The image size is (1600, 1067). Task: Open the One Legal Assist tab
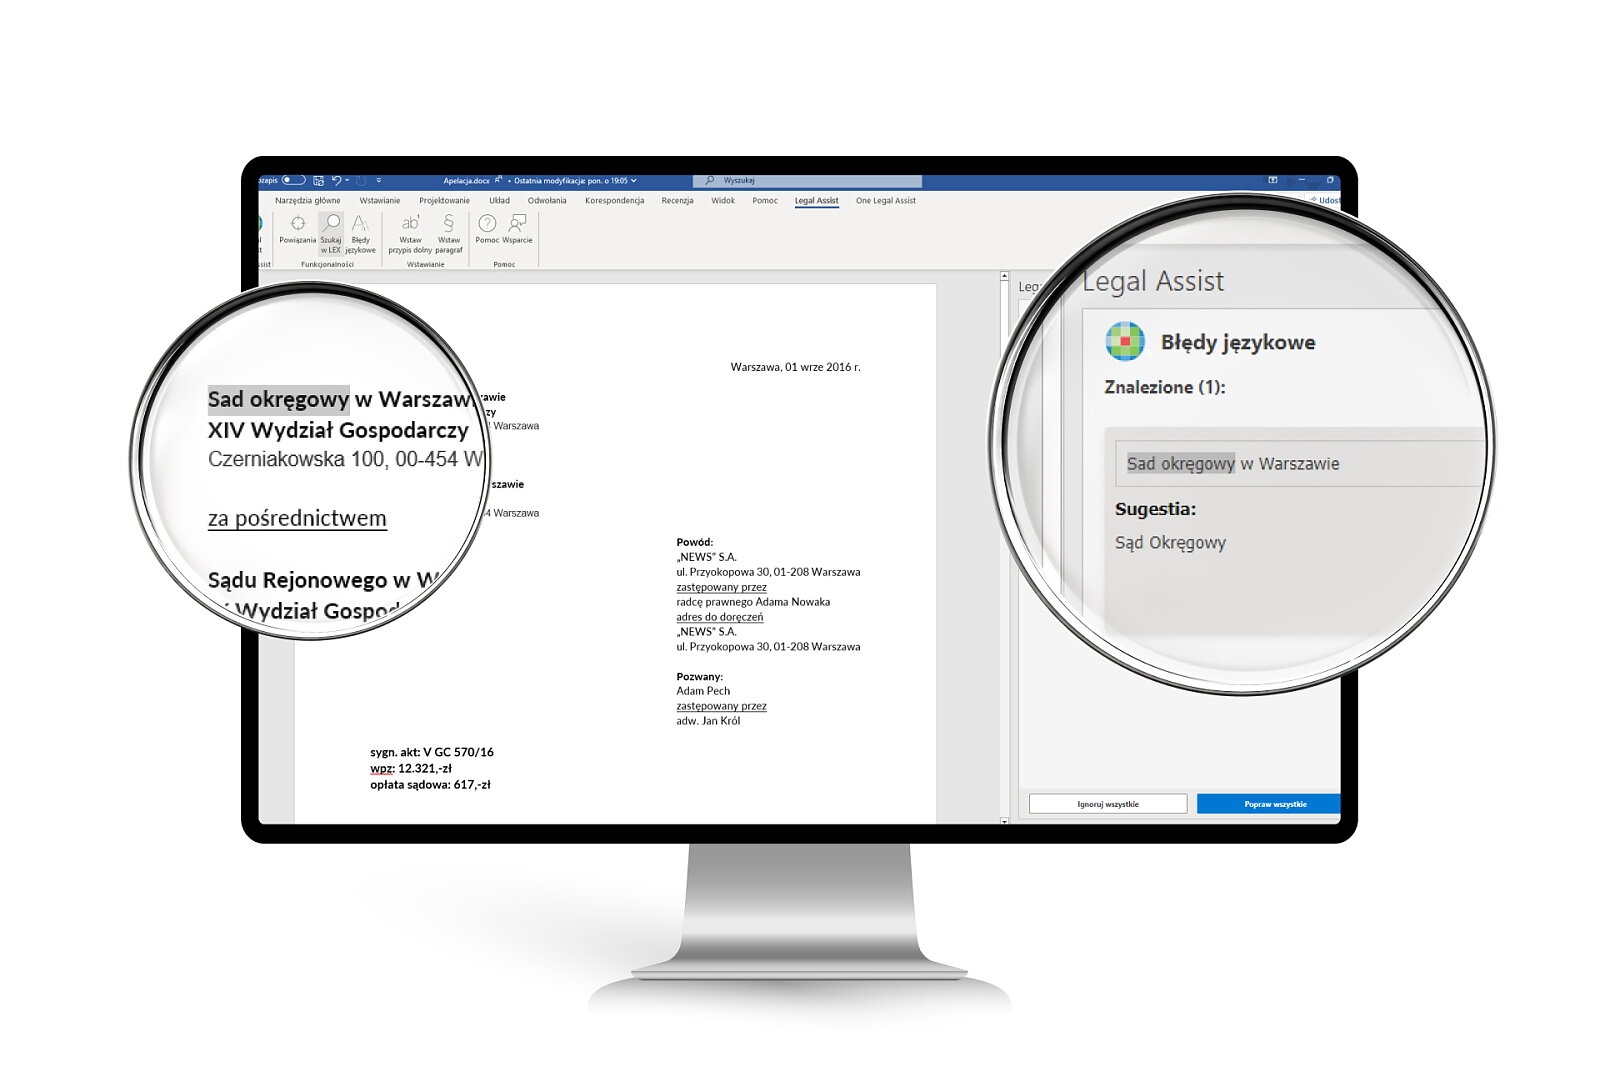tap(885, 201)
